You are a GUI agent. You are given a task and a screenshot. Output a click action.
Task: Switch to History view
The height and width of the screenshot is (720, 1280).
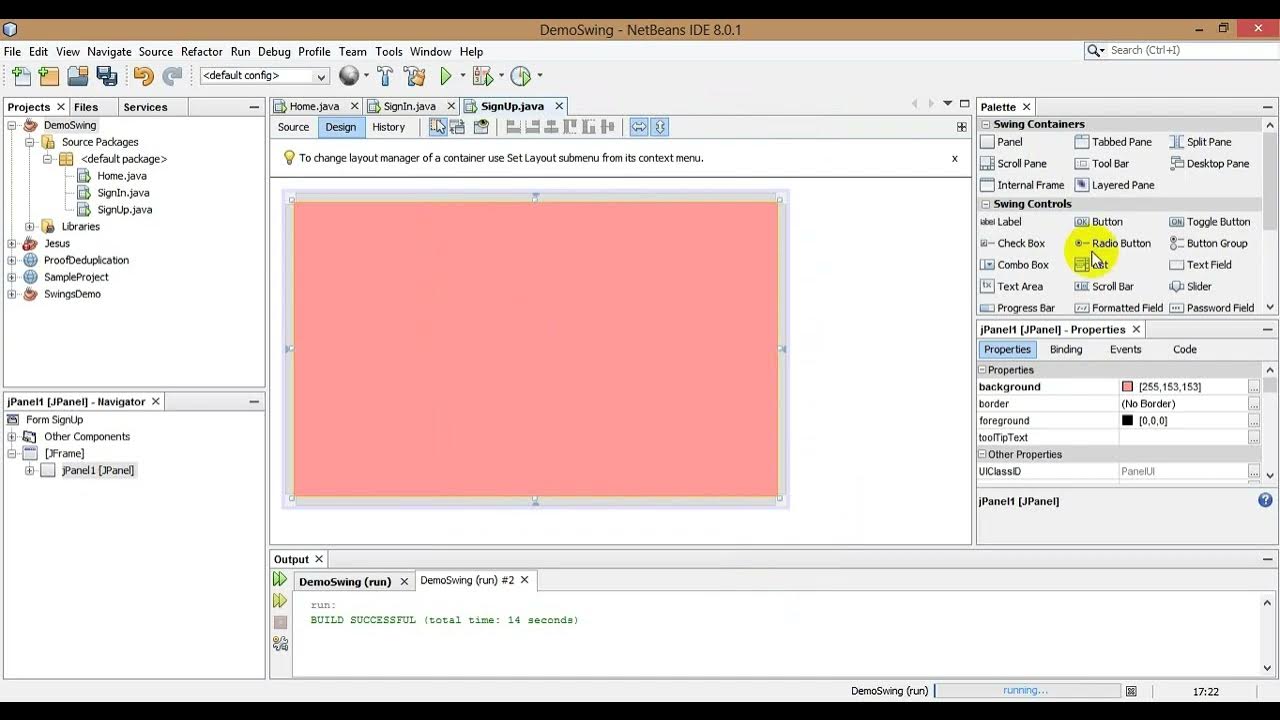pyautogui.click(x=388, y=127)
